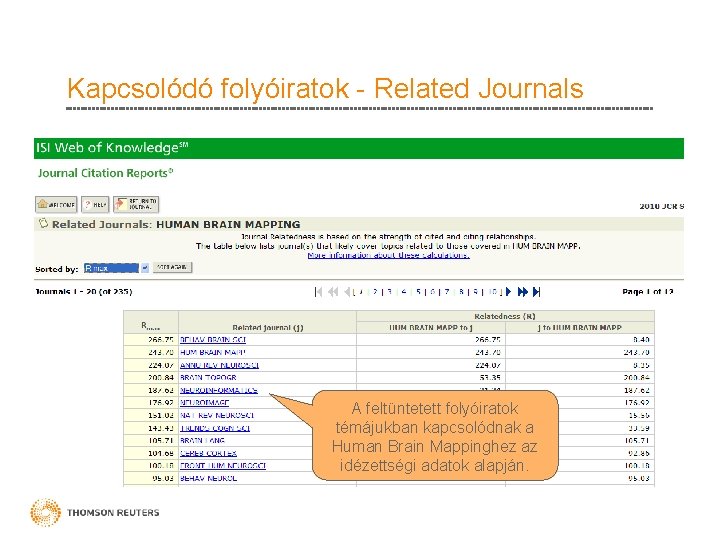
Task: Go to results page 3
Action: [389, 292]
